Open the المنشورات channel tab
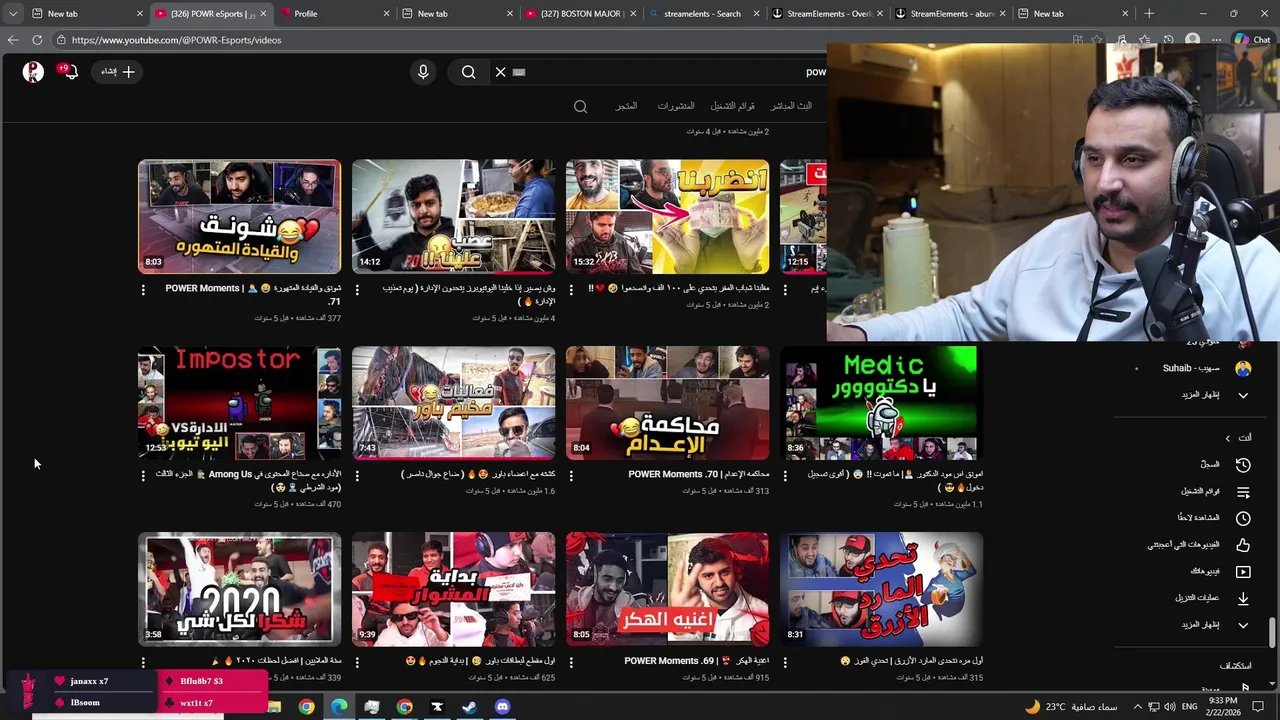Image resolution: width=1280 pixels, height=720 pixels. tap(675, 106)
